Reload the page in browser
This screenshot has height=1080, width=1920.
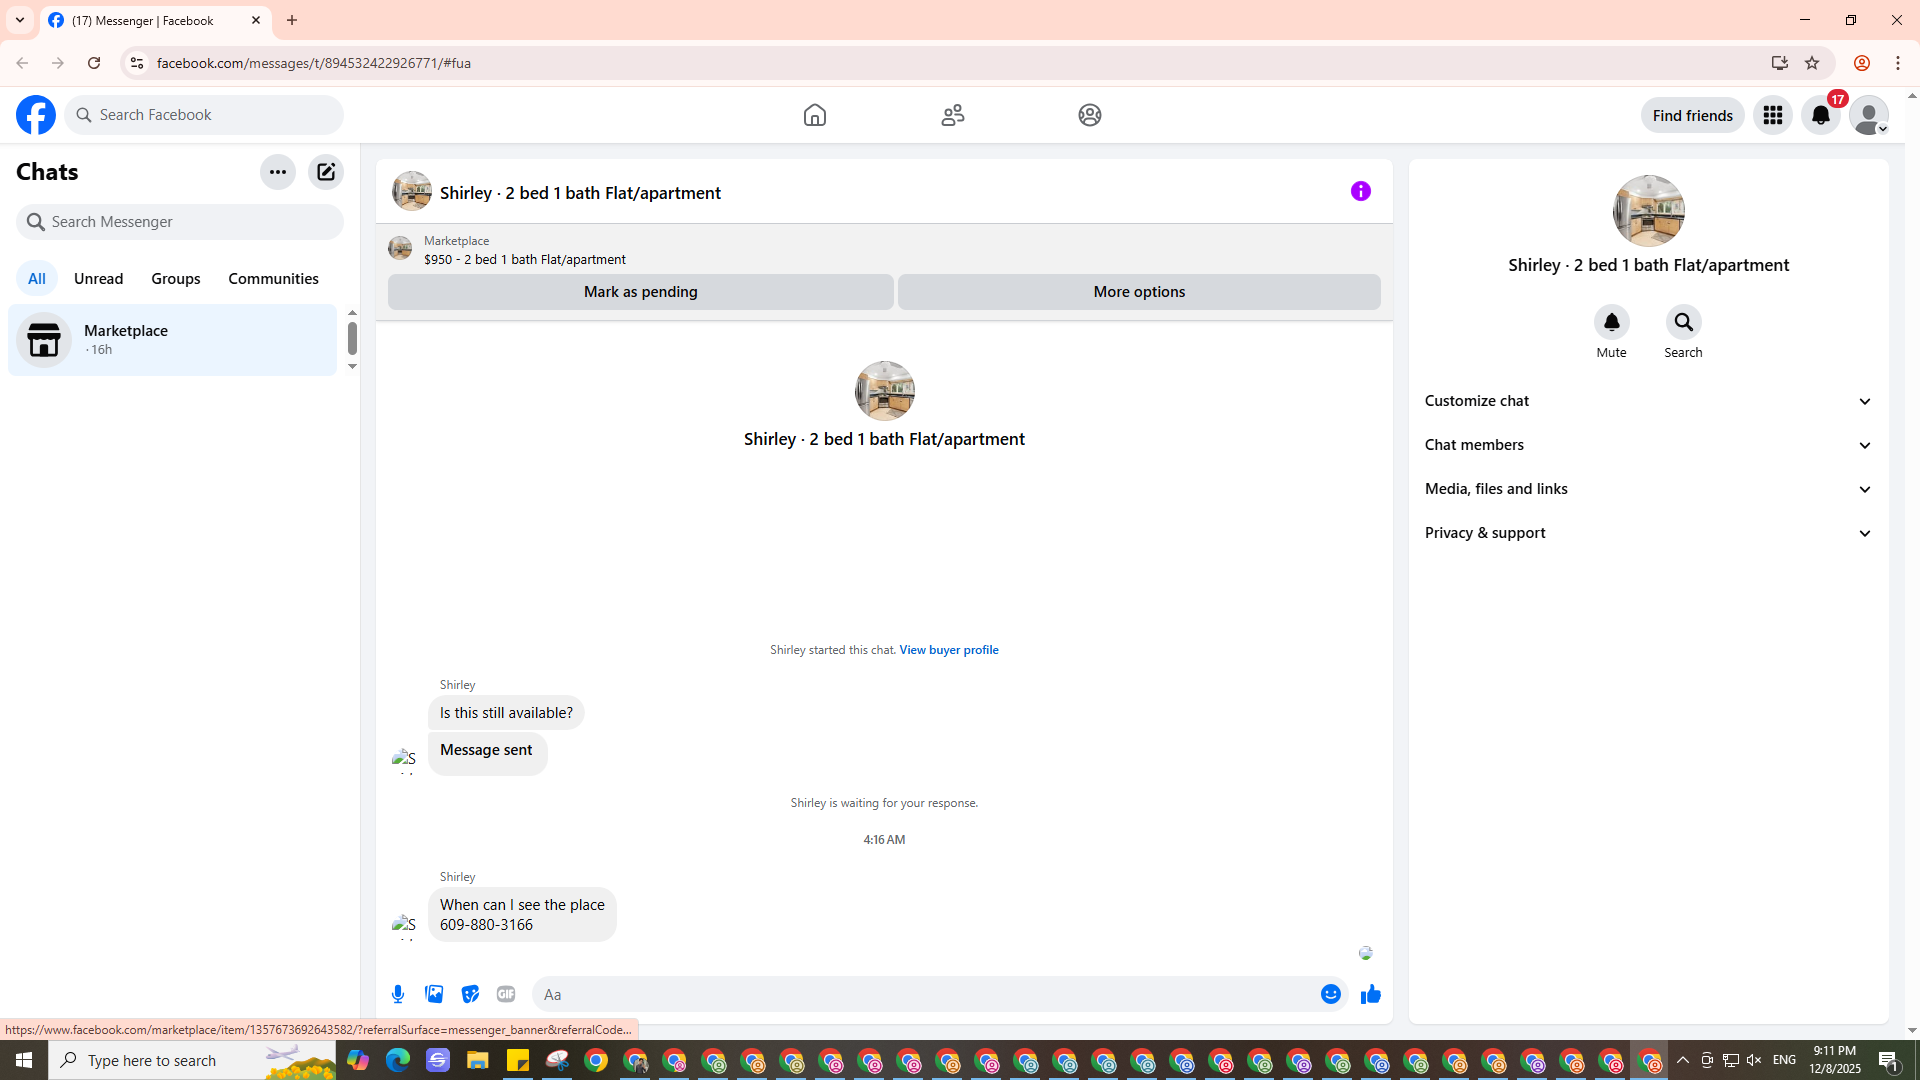coord(94,63)
